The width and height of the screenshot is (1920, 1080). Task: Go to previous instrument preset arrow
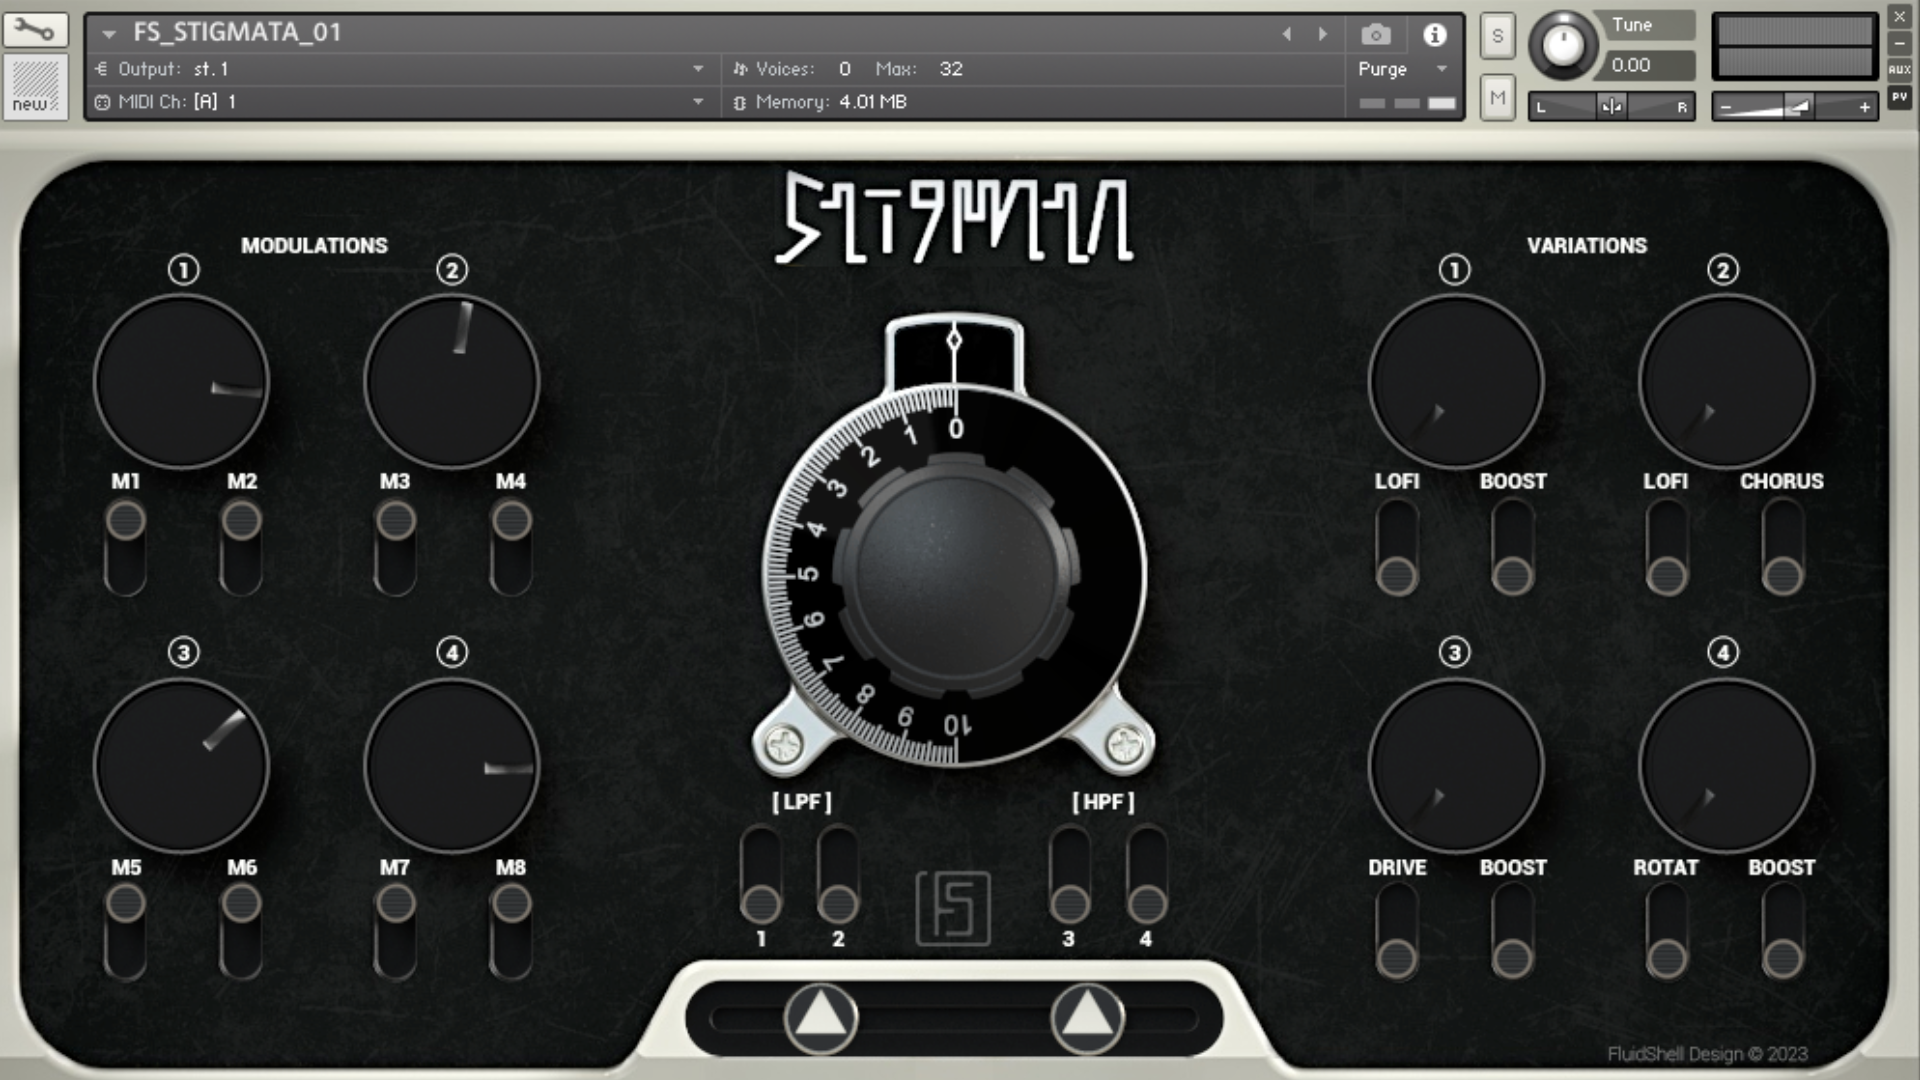pyautogui.click(x=1287, y=34)
